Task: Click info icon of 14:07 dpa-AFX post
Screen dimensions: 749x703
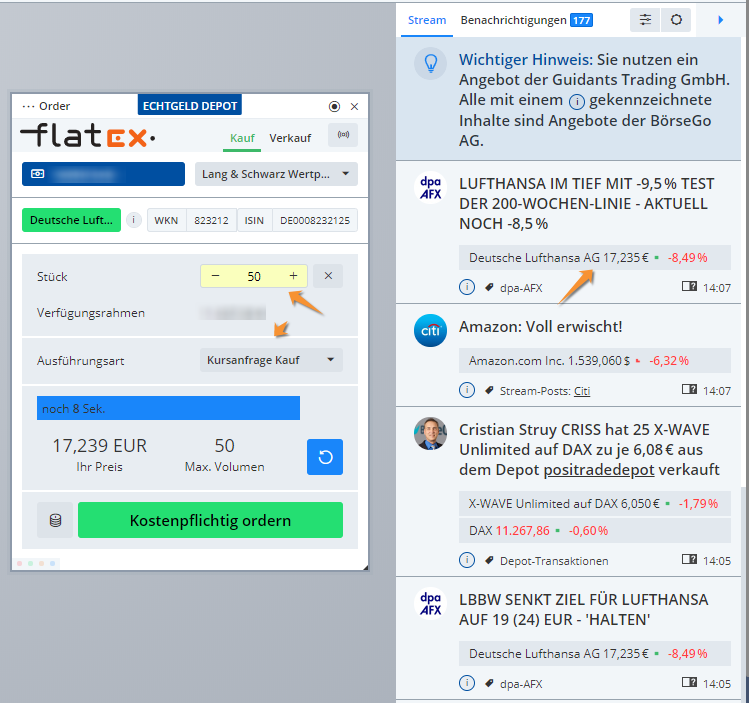Action: (467, 287)
